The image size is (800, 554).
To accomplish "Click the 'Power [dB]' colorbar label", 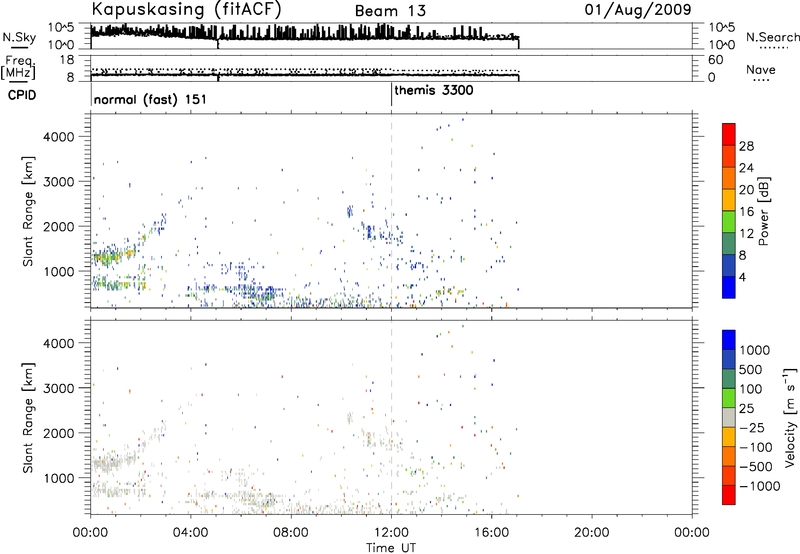I will (x=764, y=211).
